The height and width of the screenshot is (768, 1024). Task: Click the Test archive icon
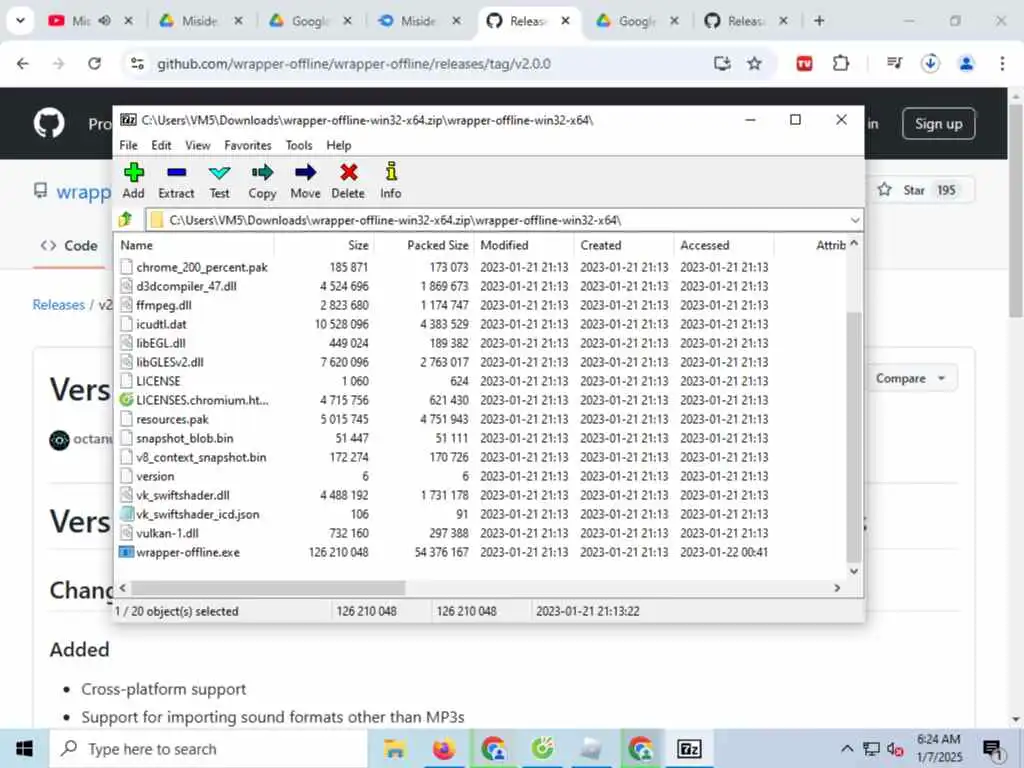pos(219,172)
